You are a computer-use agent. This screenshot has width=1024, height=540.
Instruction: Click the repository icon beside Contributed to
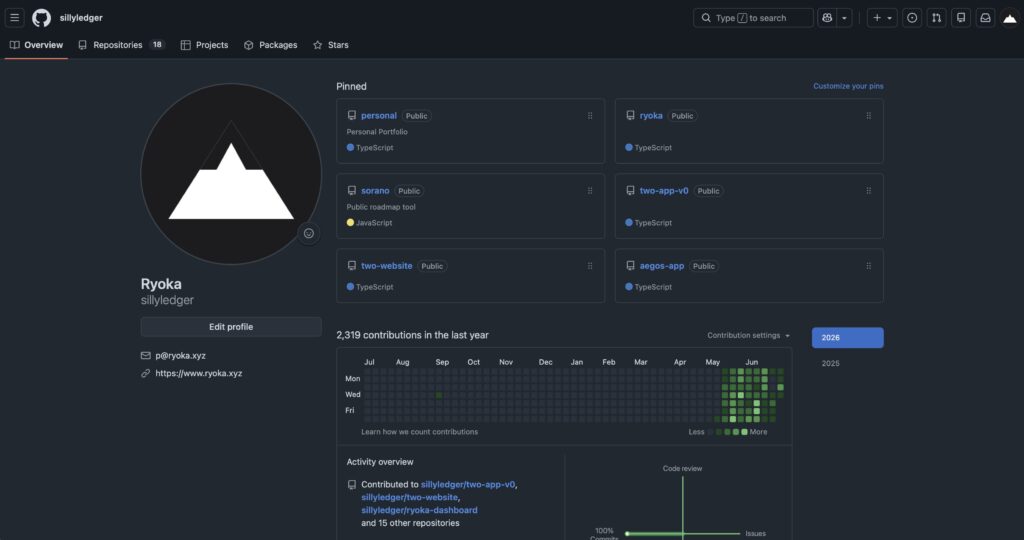point(352,484)
